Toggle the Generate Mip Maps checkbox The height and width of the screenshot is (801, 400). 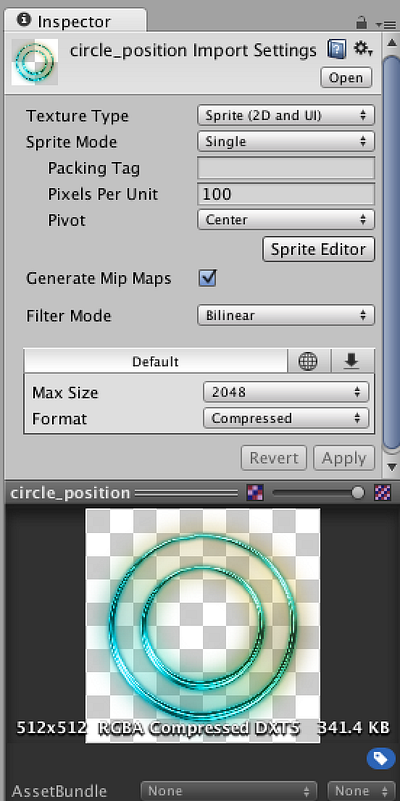click(207, 278)
